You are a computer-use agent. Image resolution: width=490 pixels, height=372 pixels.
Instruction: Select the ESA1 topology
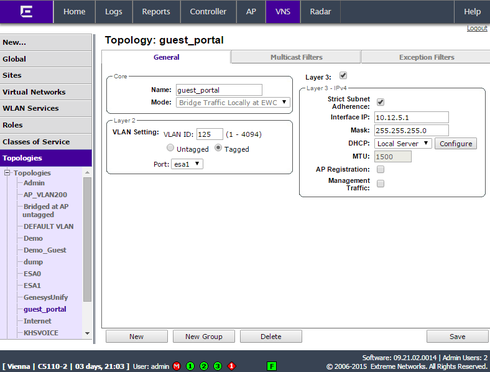pos(32,286)
